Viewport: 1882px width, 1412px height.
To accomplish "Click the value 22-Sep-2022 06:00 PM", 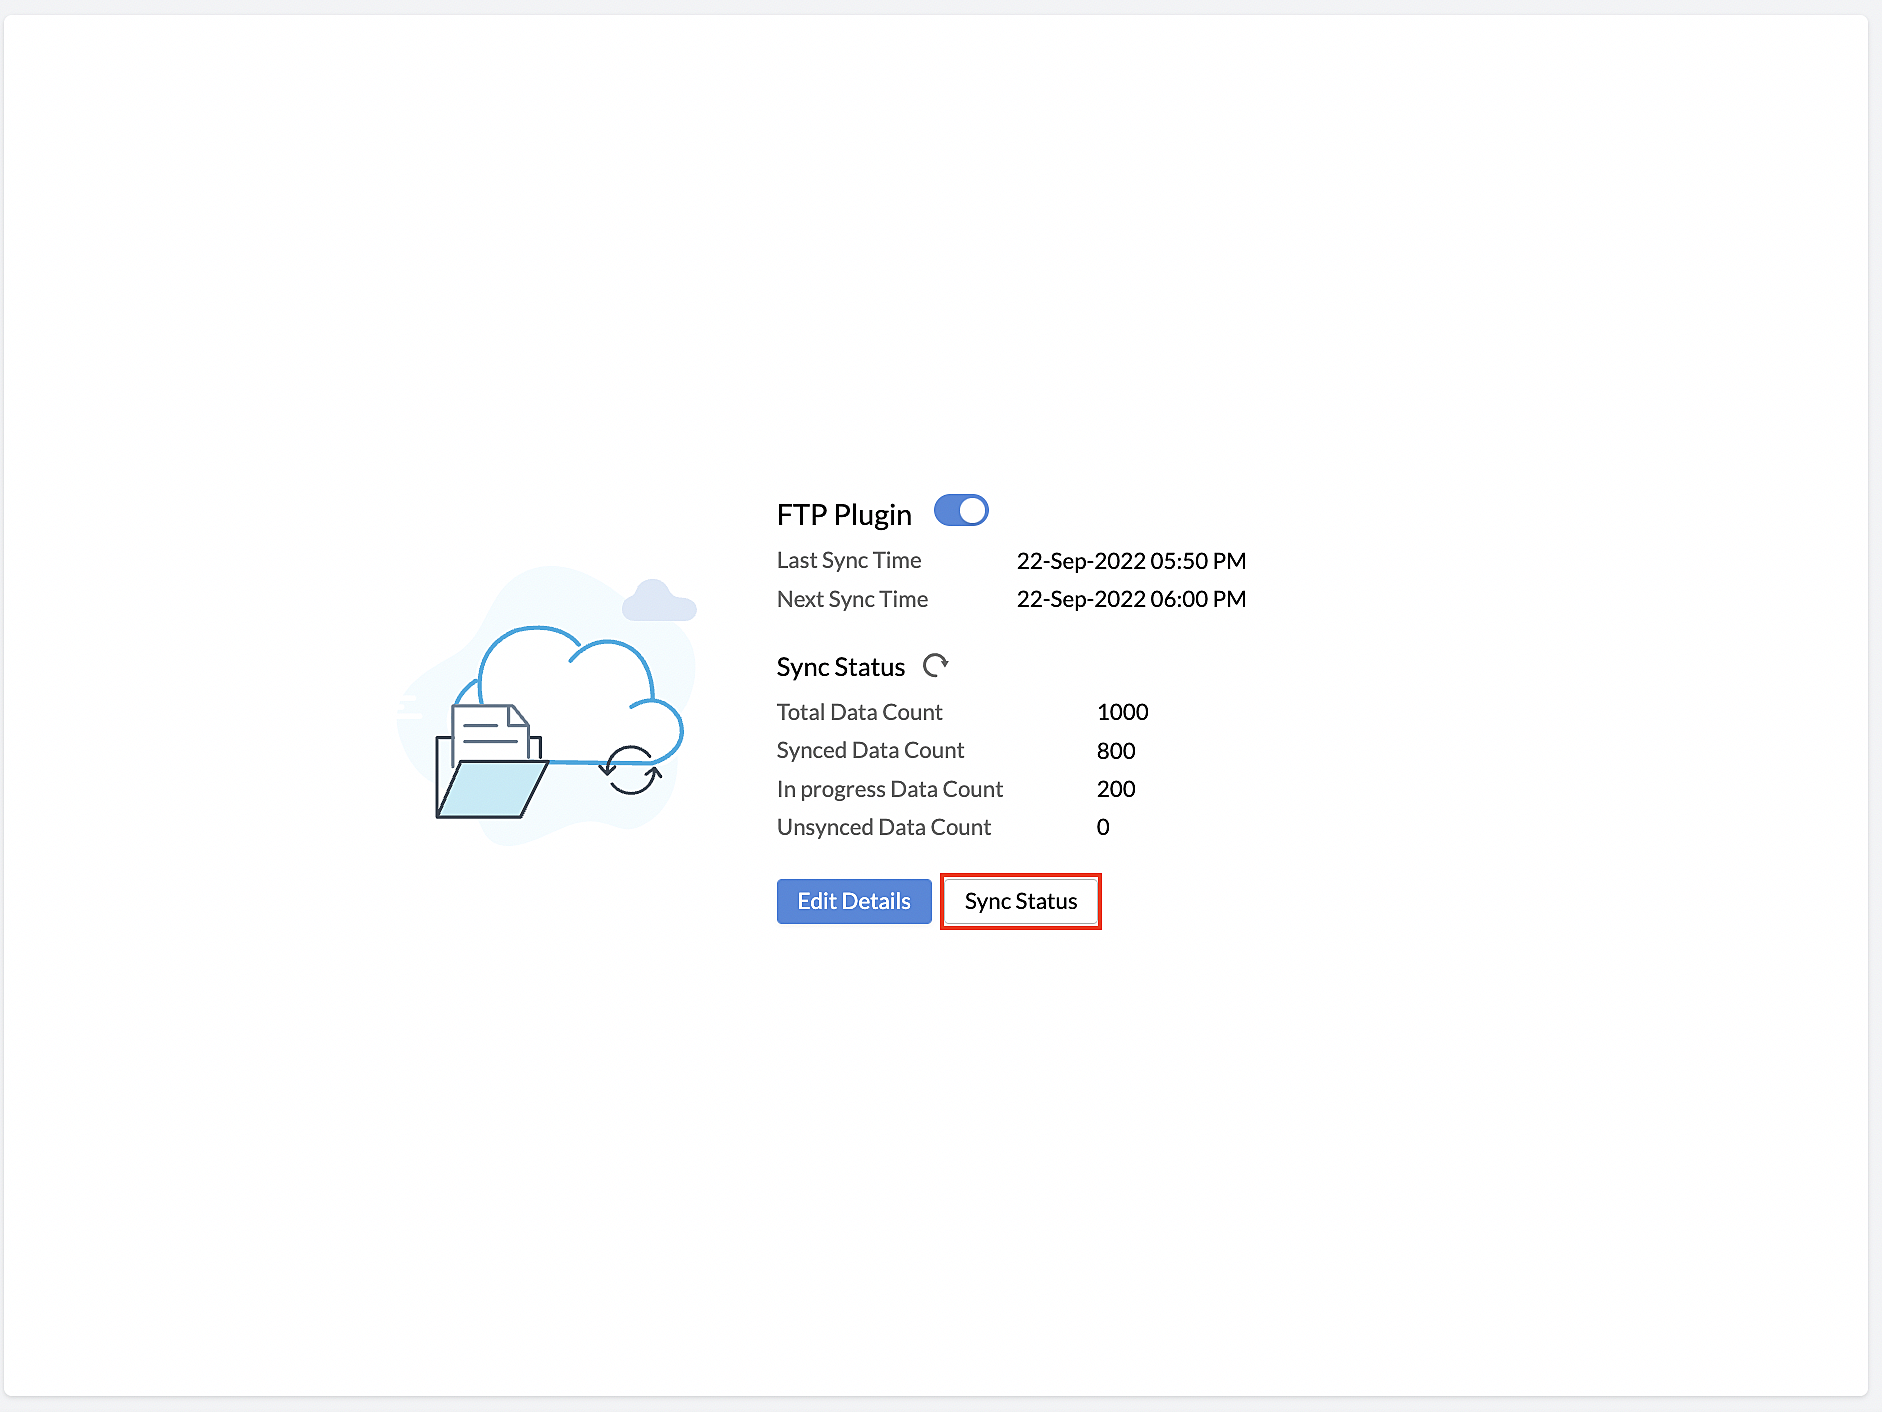I will tap(1131, 599).
